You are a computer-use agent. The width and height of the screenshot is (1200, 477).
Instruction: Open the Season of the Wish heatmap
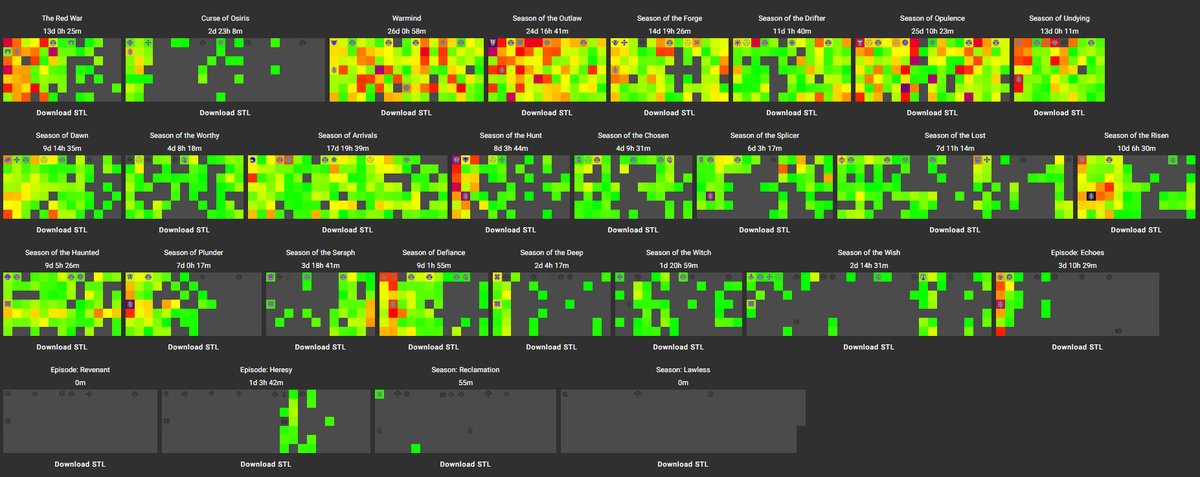(868, 304)
